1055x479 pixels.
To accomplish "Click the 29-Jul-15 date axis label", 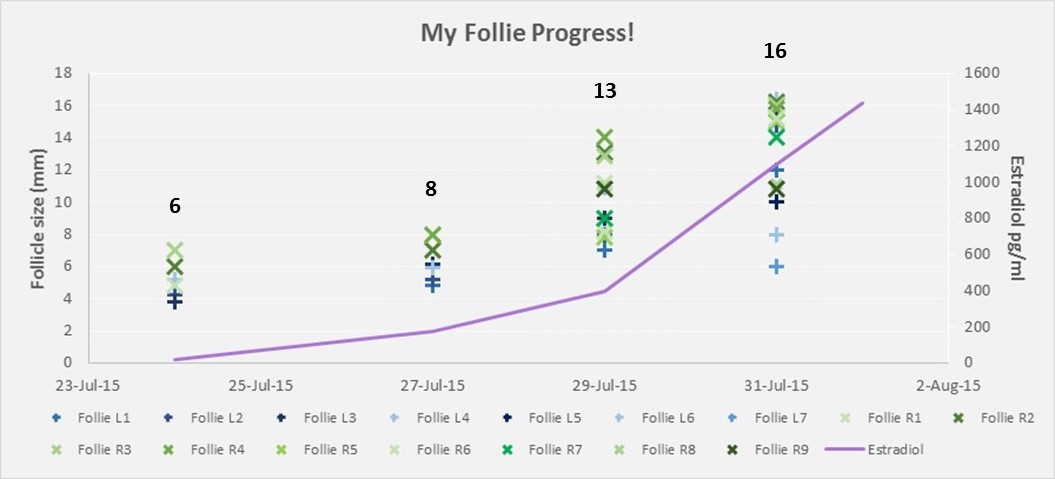I will tap(604, 385).
